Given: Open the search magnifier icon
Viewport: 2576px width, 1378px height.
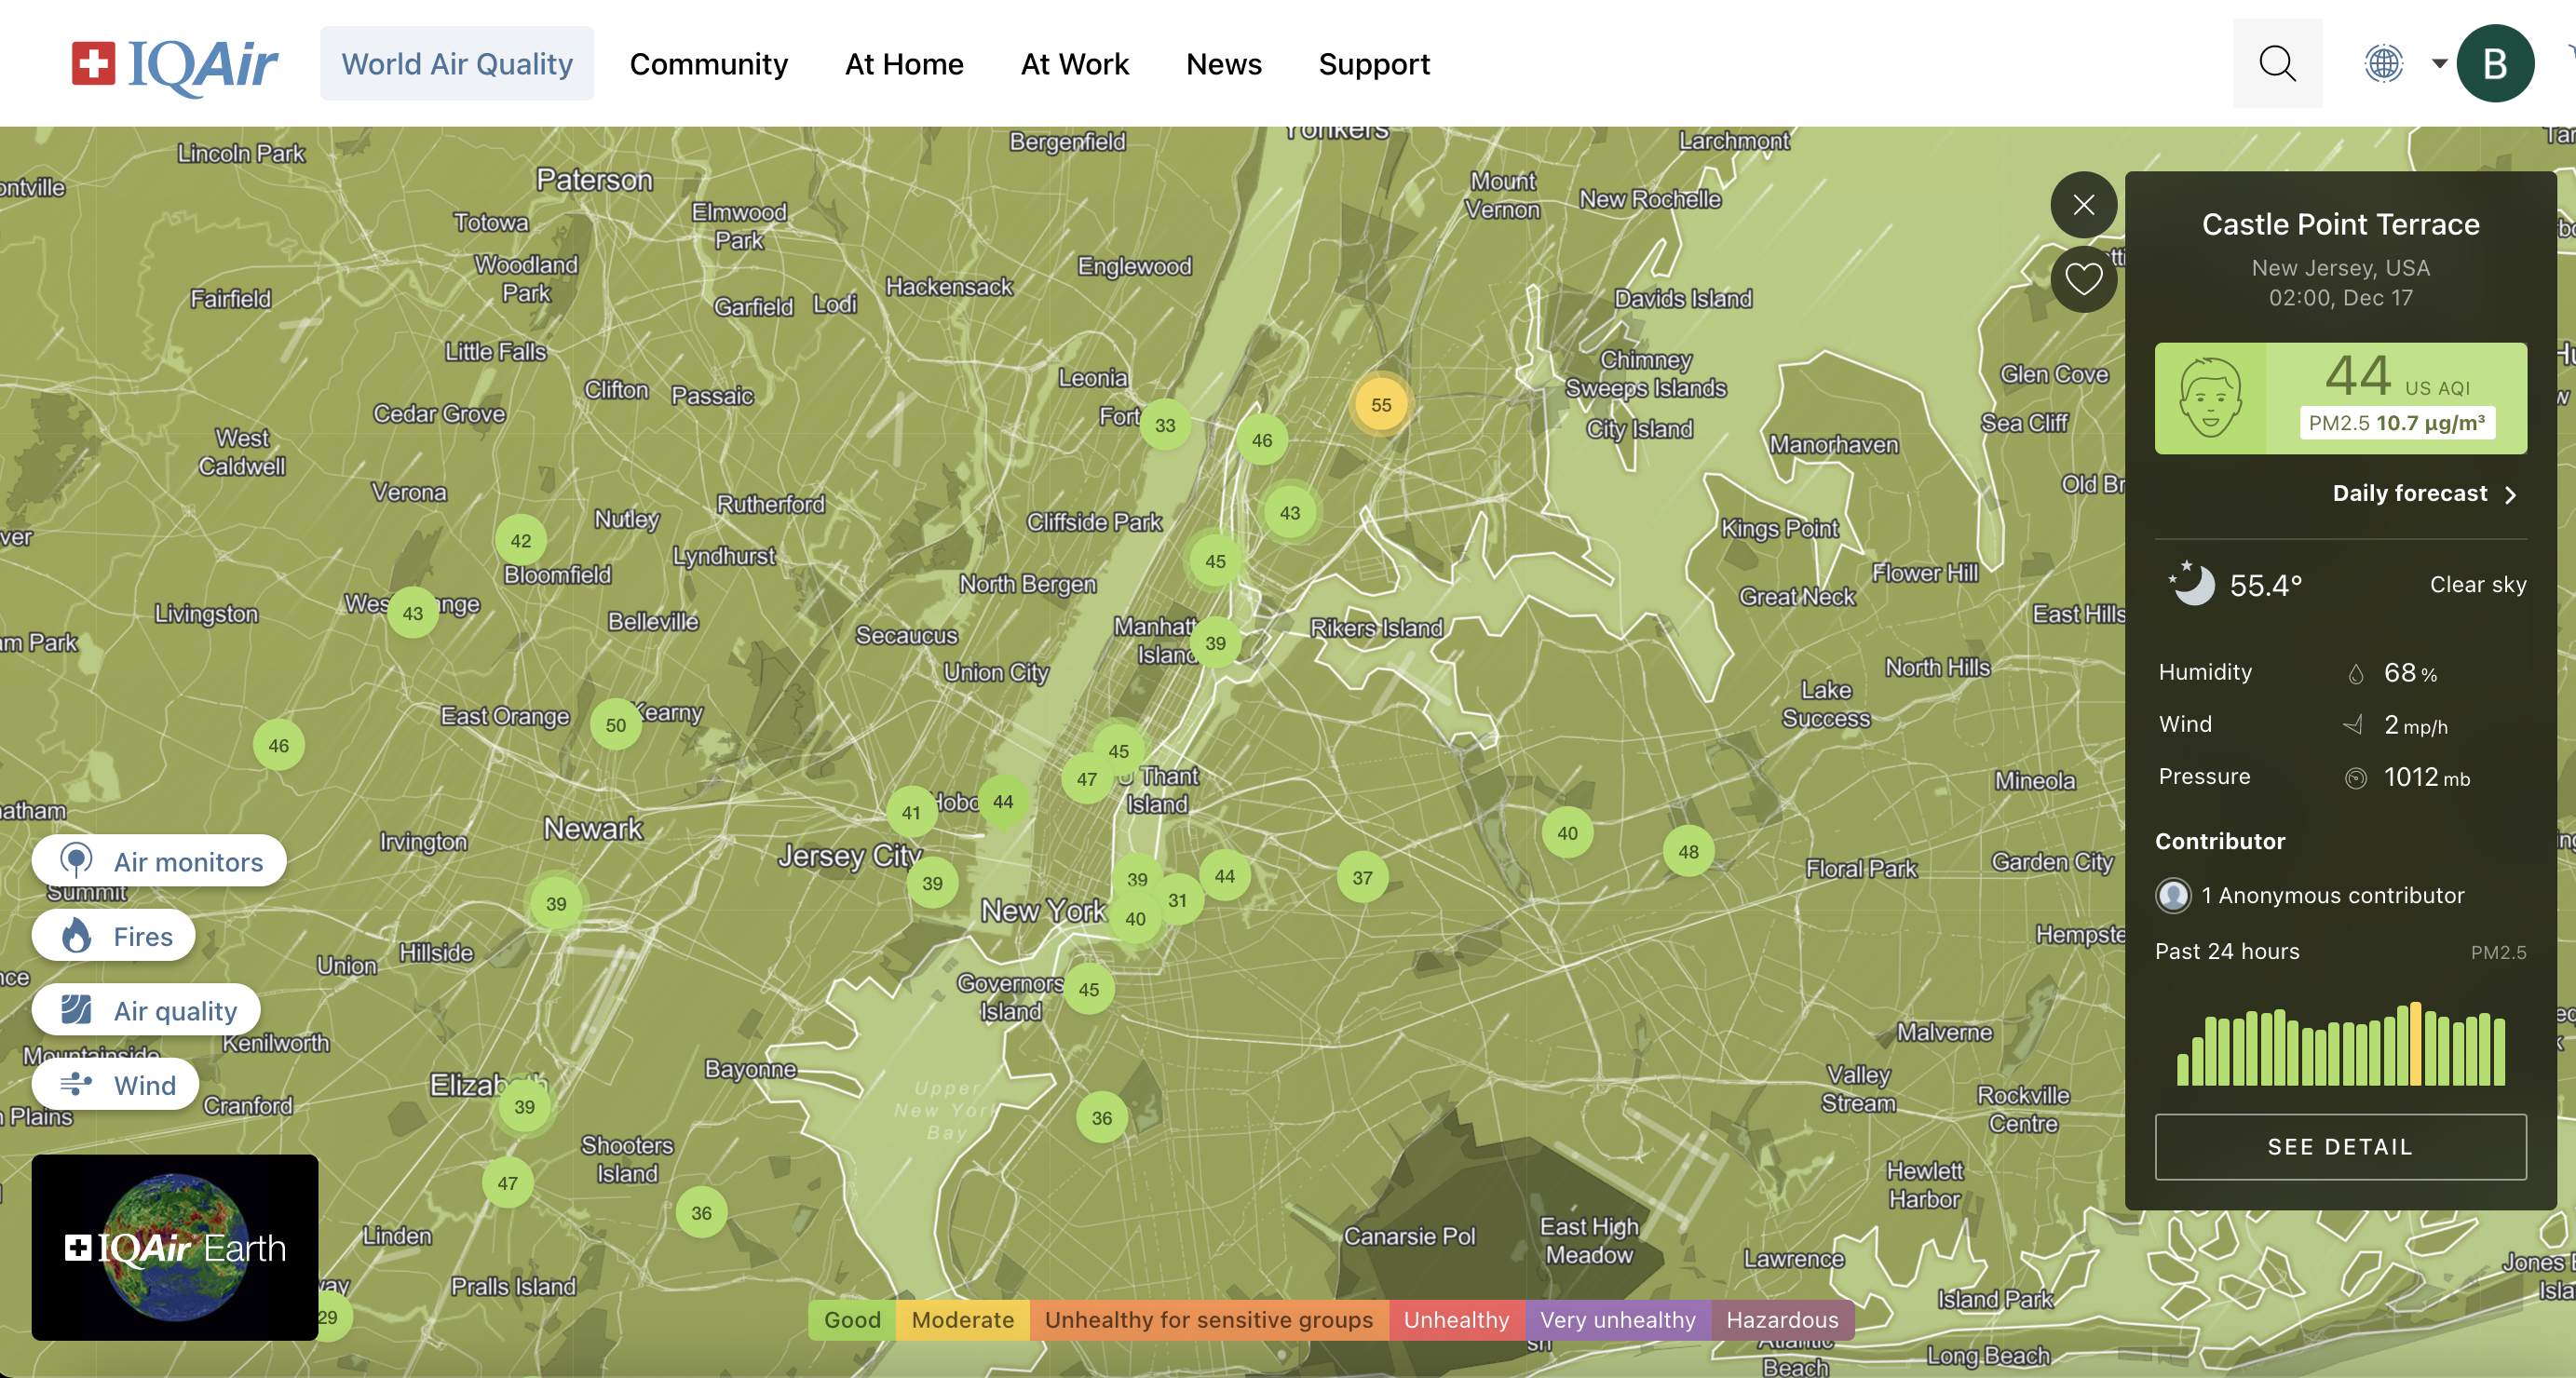Looking at the screenshot, I should click(2277, 63).
